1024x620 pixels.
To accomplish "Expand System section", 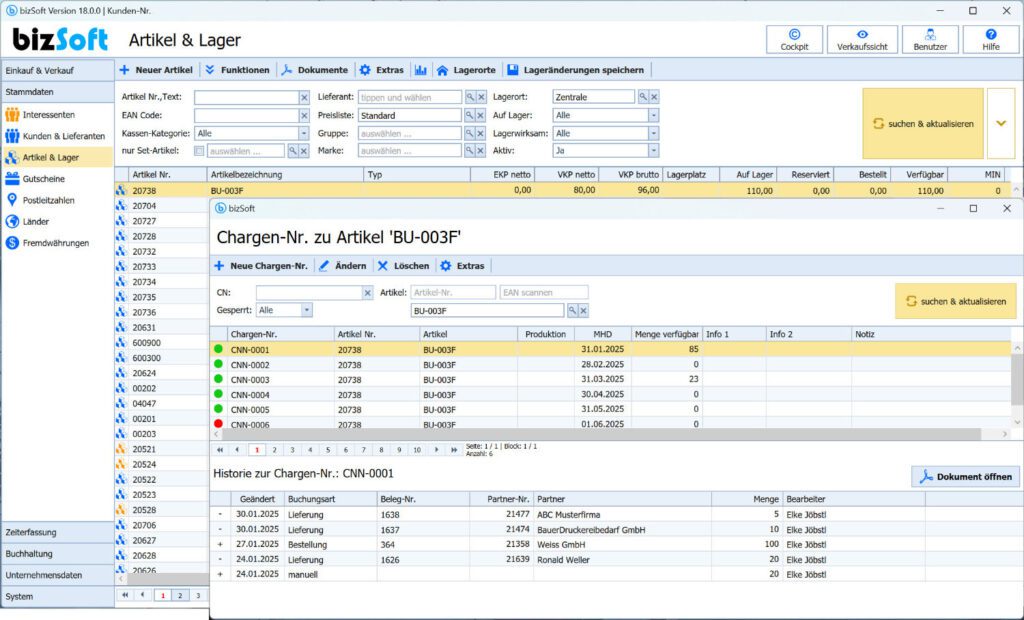I will tap(57, 596).
